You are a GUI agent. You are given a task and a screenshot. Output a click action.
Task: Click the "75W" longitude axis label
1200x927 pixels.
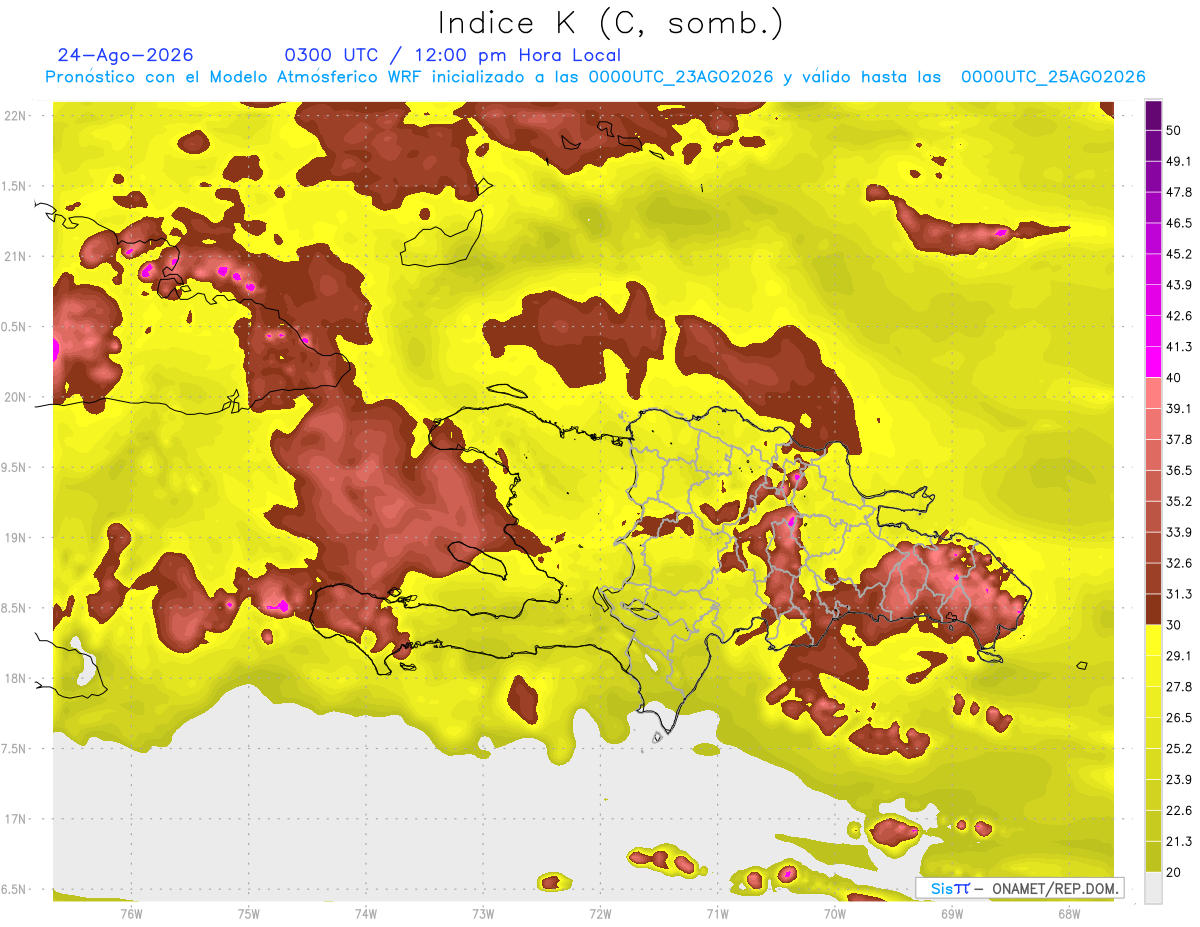click(x=249, y=913)
